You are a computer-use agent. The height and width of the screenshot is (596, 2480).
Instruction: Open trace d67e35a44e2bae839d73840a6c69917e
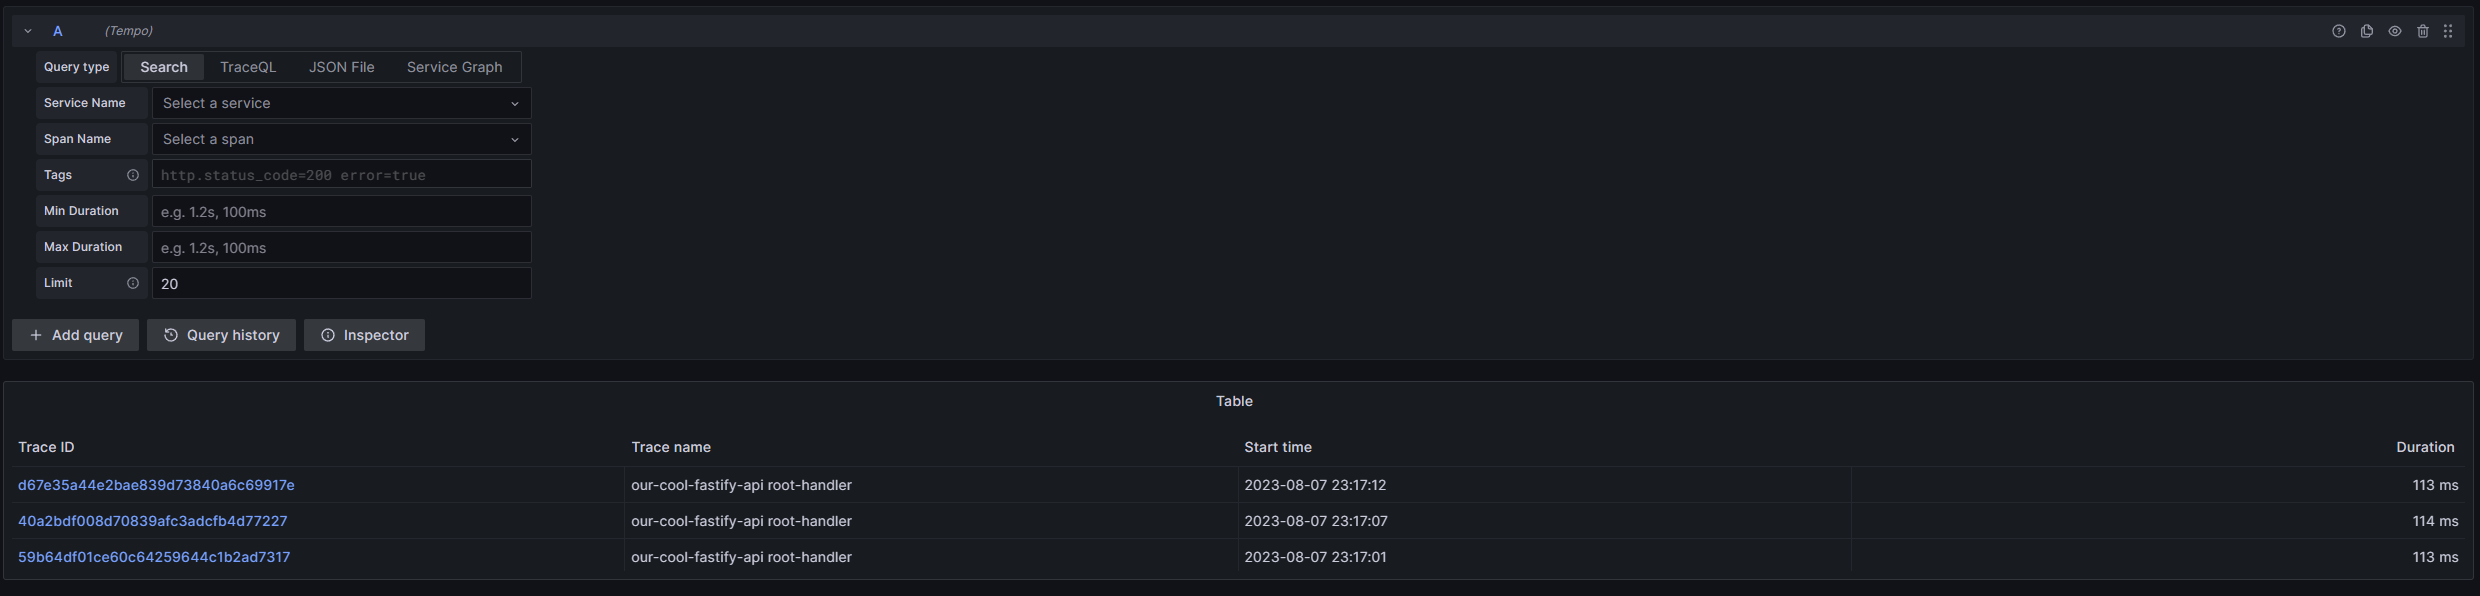[x=156, y=485]
